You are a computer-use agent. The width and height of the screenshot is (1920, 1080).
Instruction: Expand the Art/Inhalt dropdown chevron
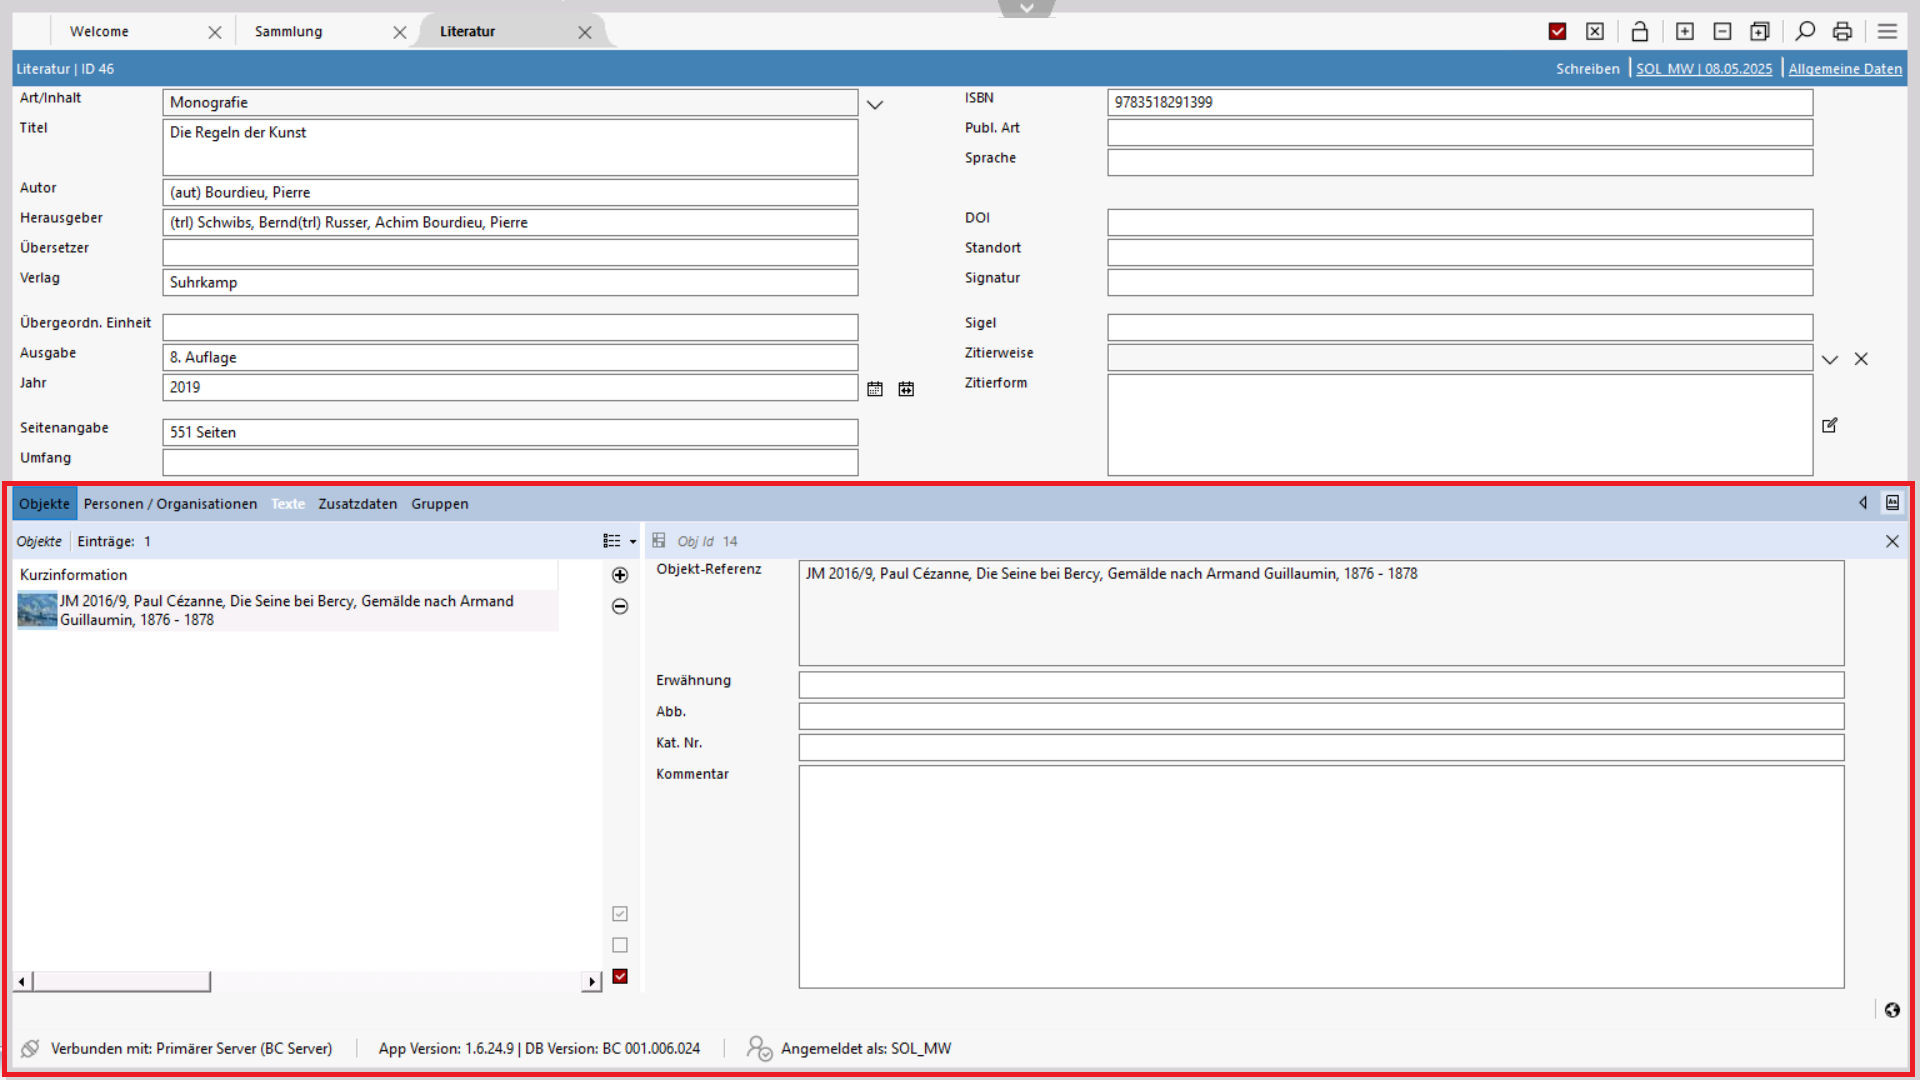[x=875, y=104]
